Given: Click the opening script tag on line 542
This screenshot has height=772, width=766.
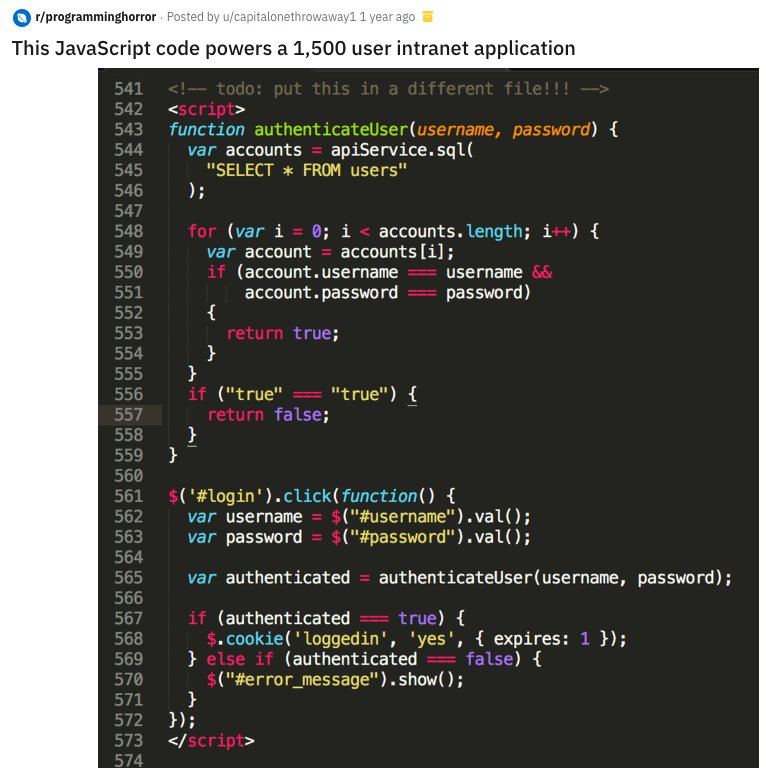Looking at the screenshot, I should click(206, 109).
